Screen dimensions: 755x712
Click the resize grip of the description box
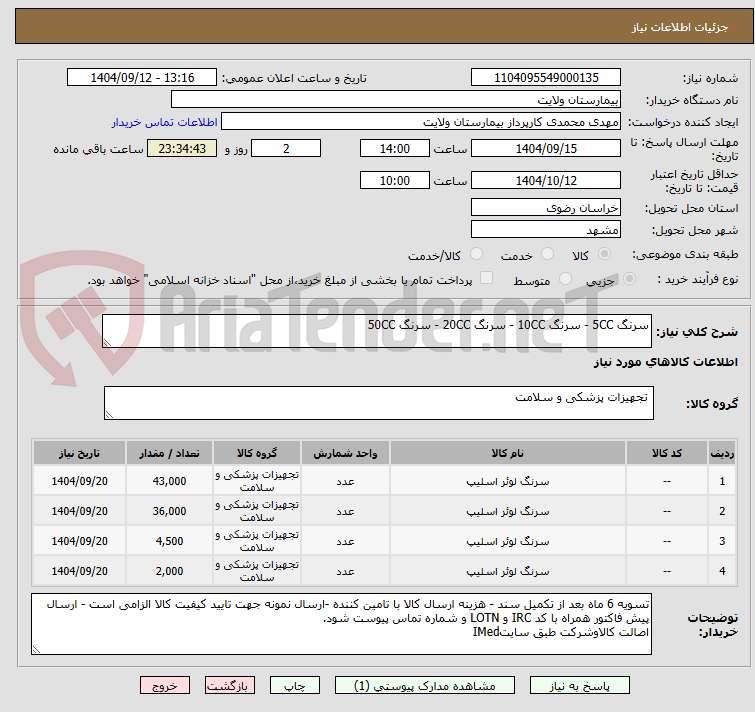[x=107, y=343]
